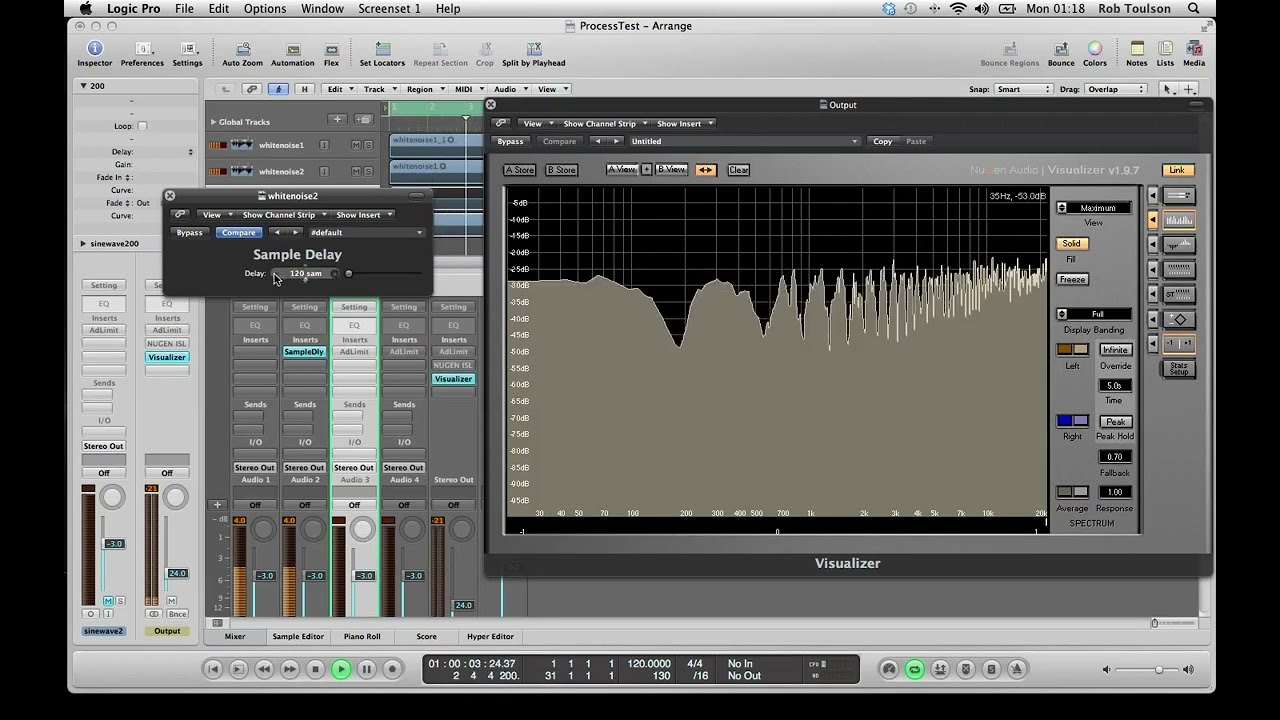
Task: Click the Stats Setup button in Visualizer
Action: tap(1179, 368)
